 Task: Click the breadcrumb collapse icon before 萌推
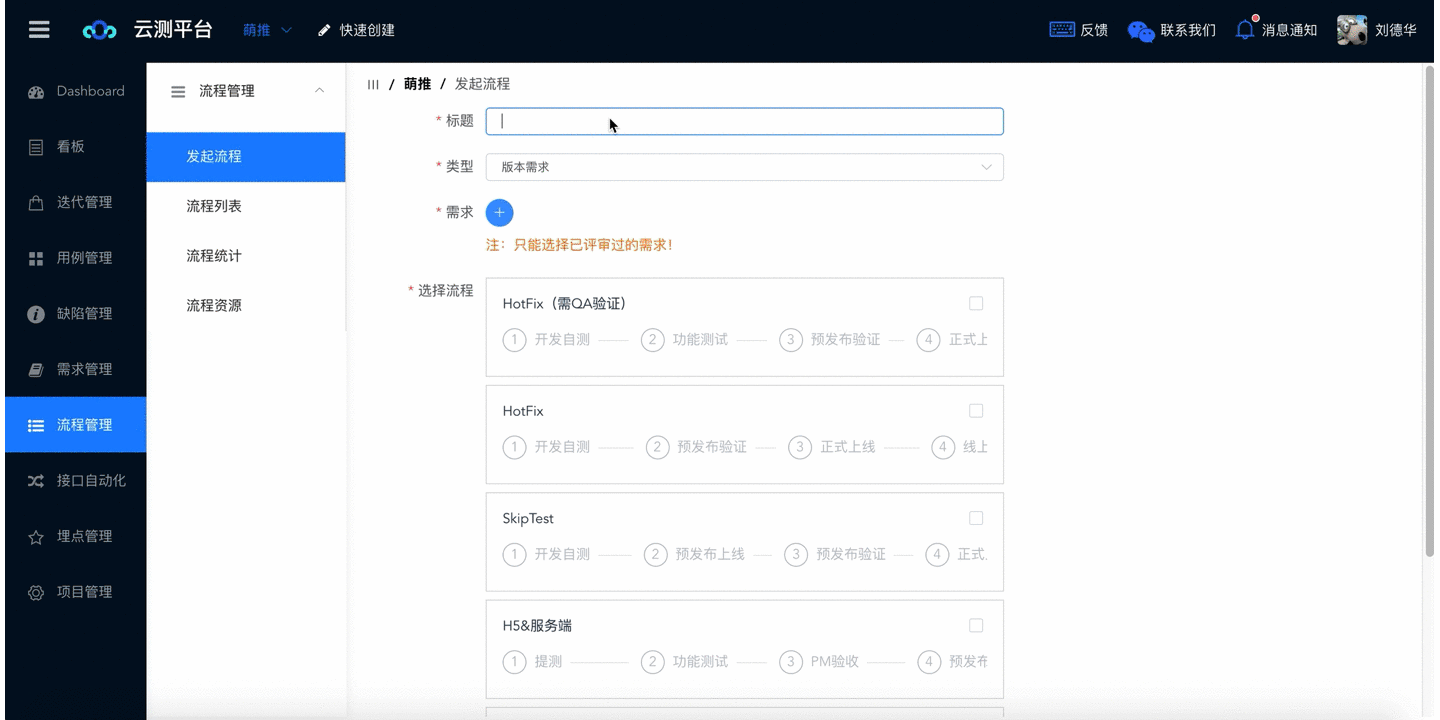pyautogui.click(x=373, y=84)
